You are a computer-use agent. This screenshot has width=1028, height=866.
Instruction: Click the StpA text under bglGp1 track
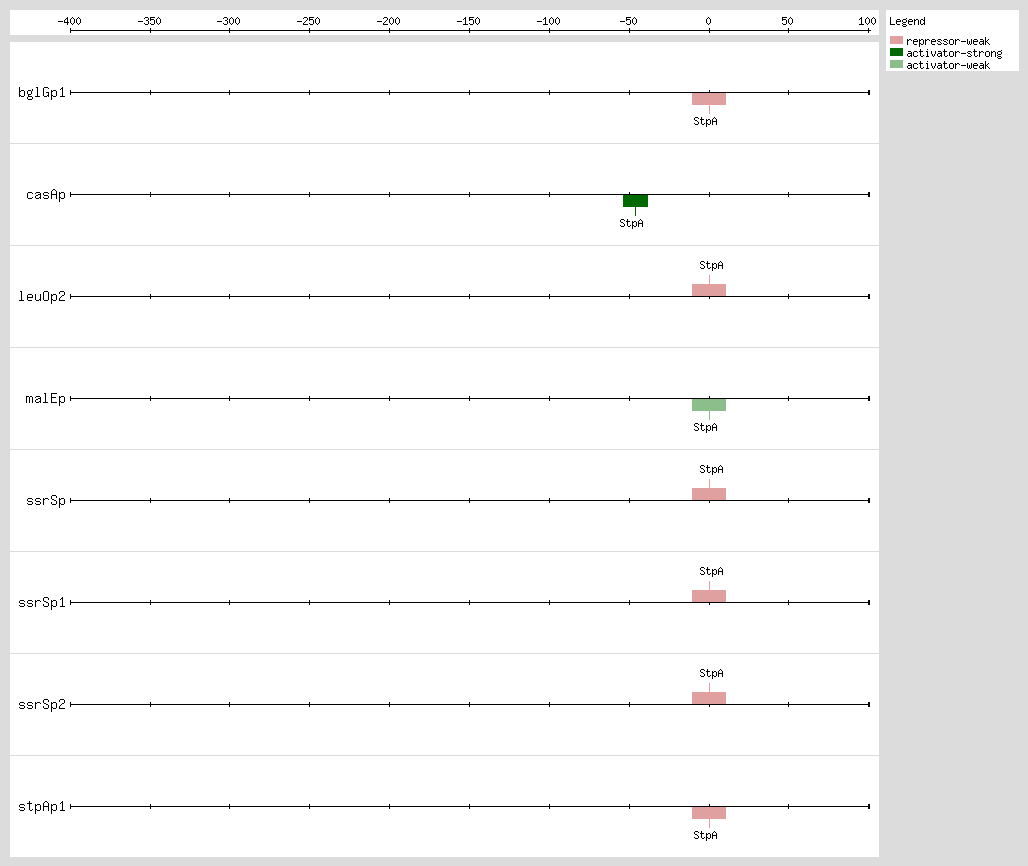[705, 121]
